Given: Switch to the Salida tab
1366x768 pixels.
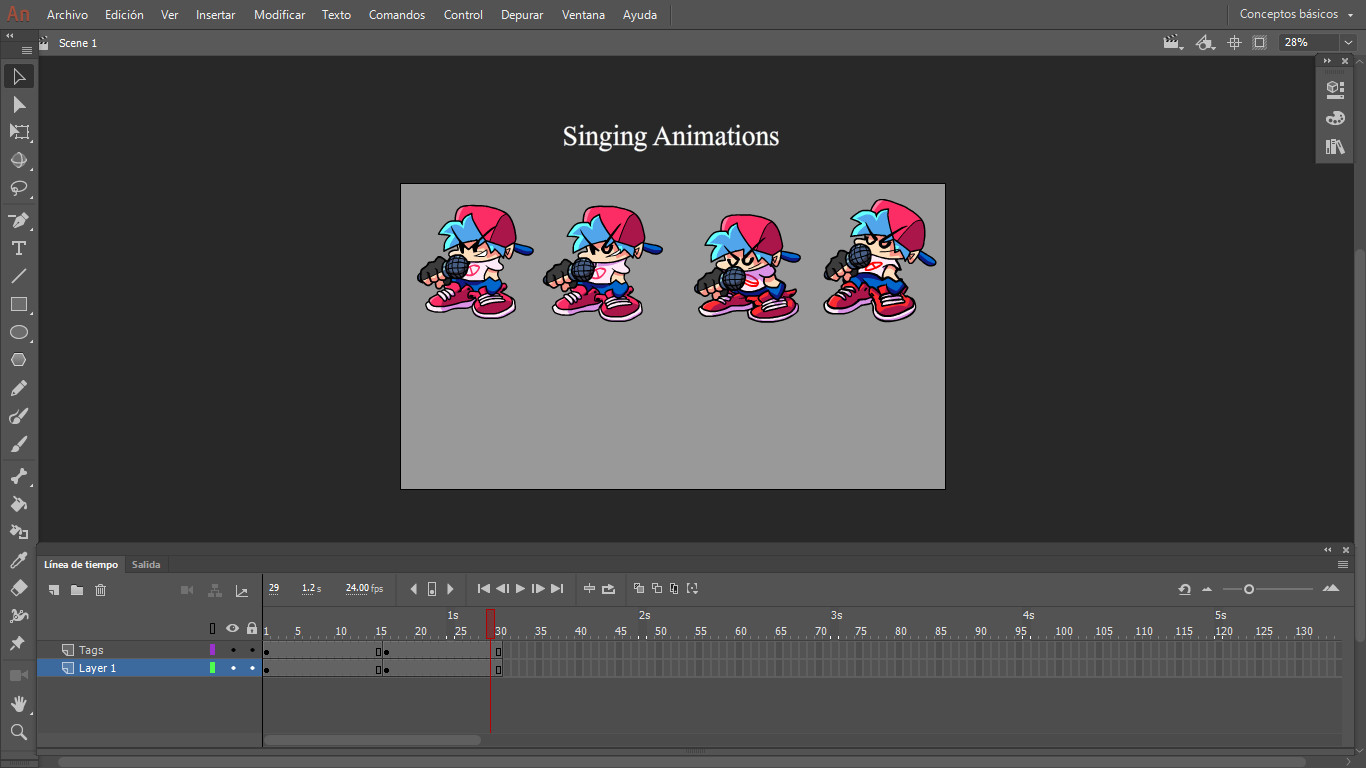Looking at the screenshot, I should click(x=146, y=564).
